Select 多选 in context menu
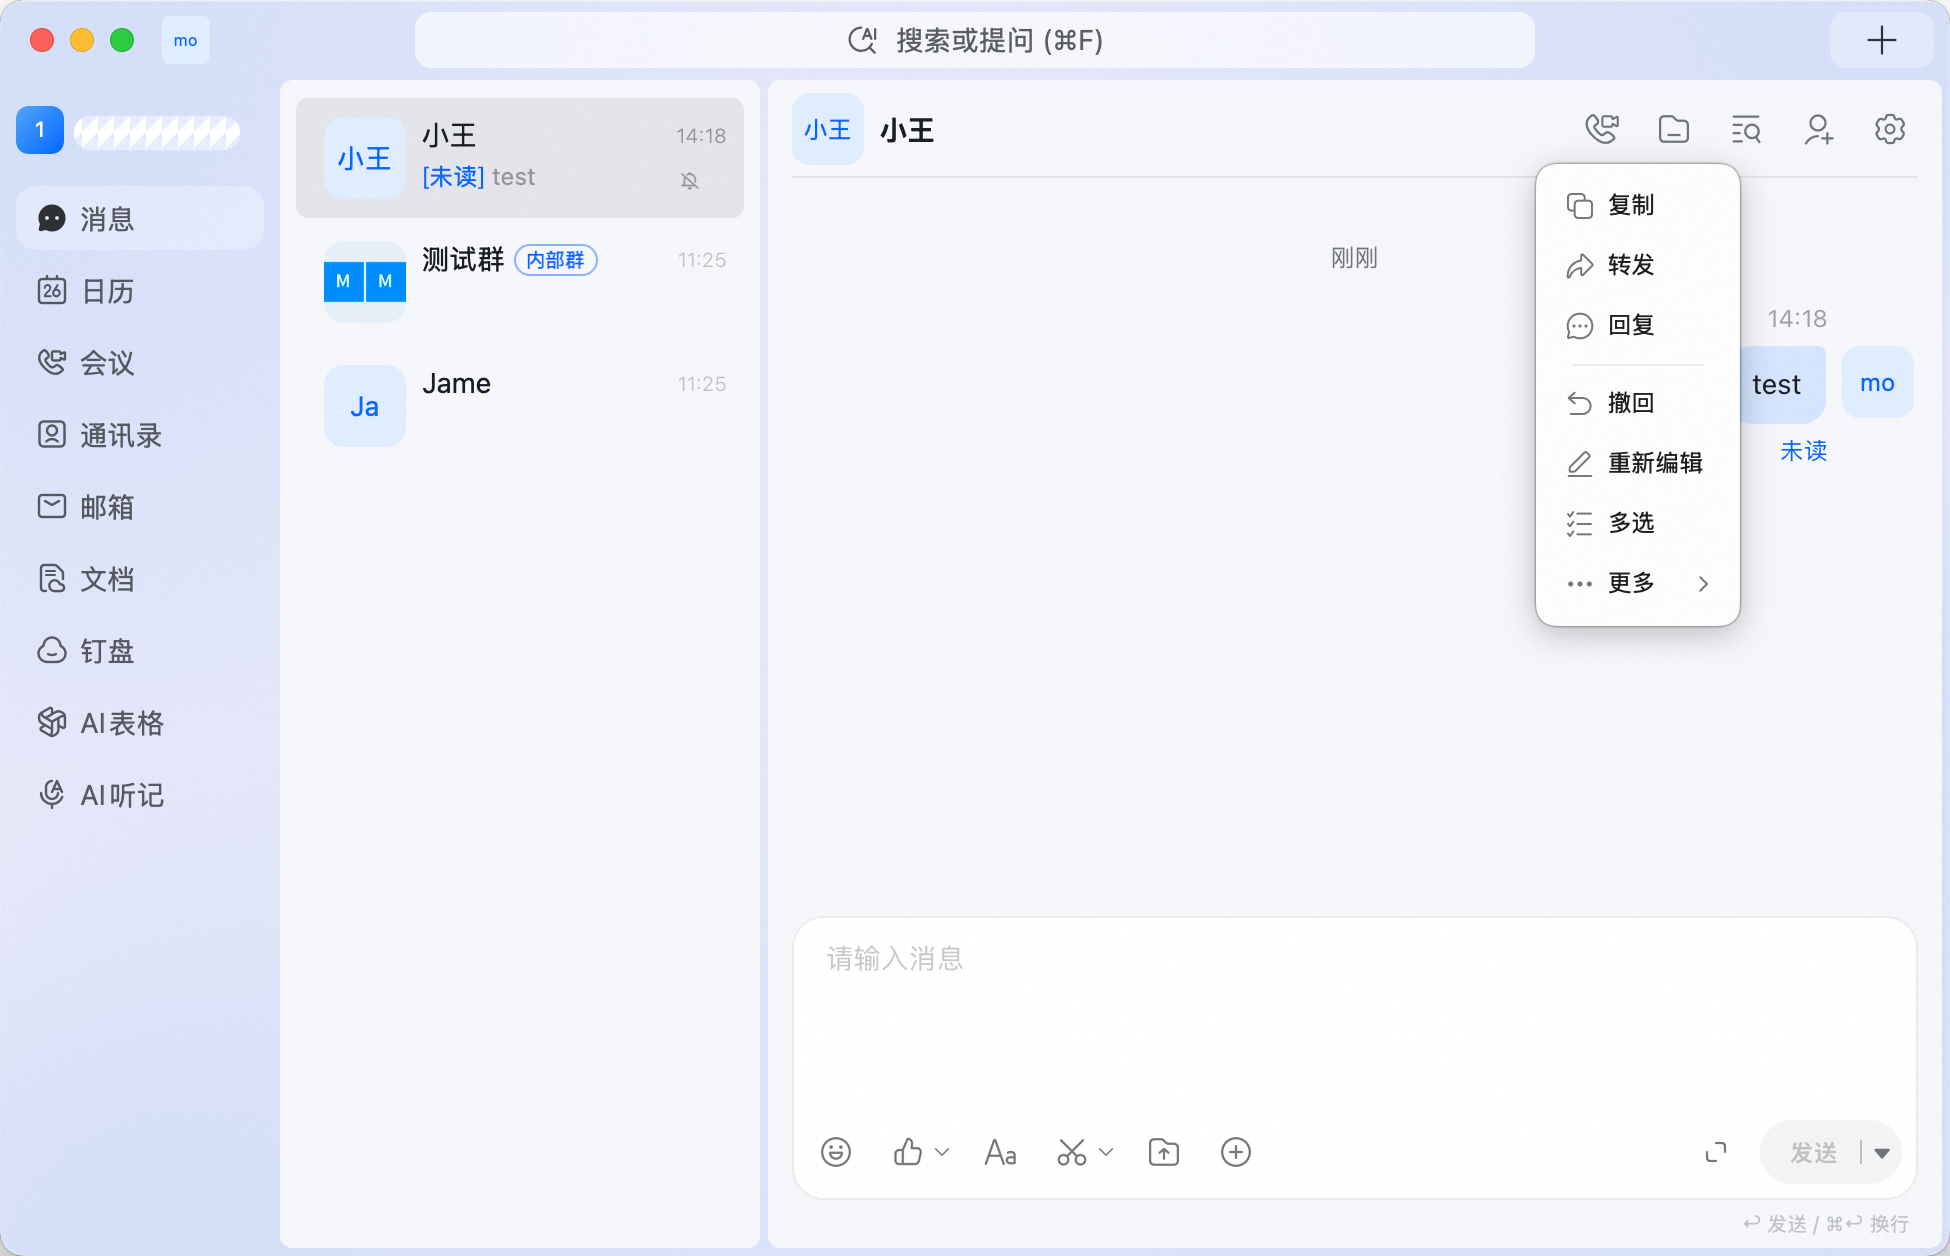Viewport: 1950px width, 1256px height. (x=1638, y=523)
